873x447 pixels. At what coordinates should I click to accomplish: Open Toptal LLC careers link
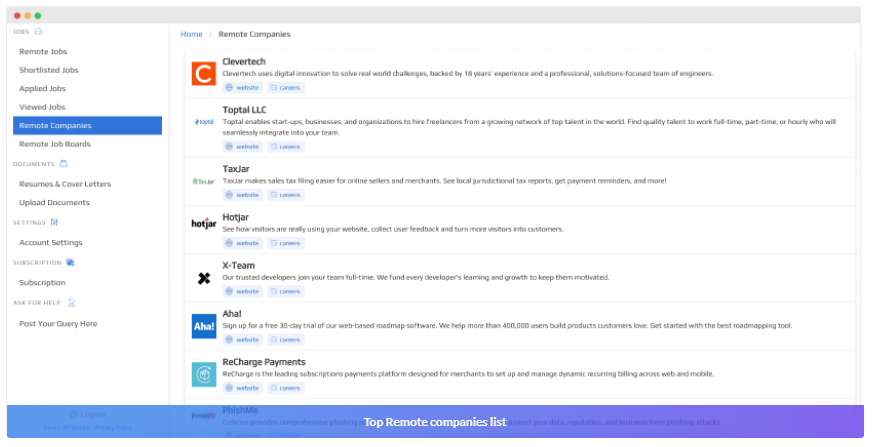click(286, 146)
